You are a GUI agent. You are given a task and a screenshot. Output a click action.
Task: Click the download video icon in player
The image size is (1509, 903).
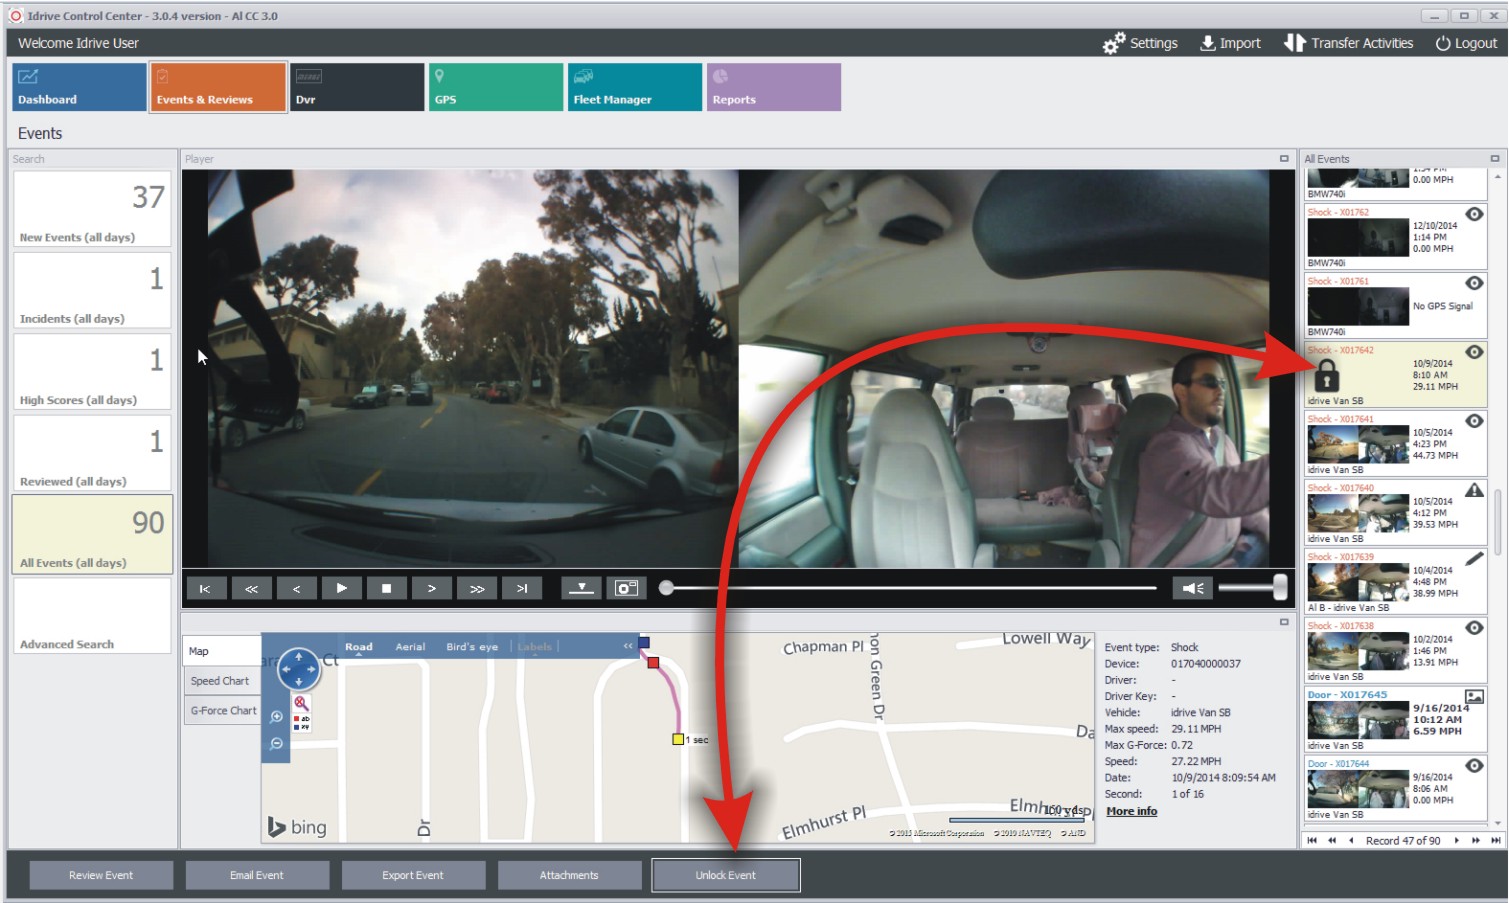click(x=581, y=588)
